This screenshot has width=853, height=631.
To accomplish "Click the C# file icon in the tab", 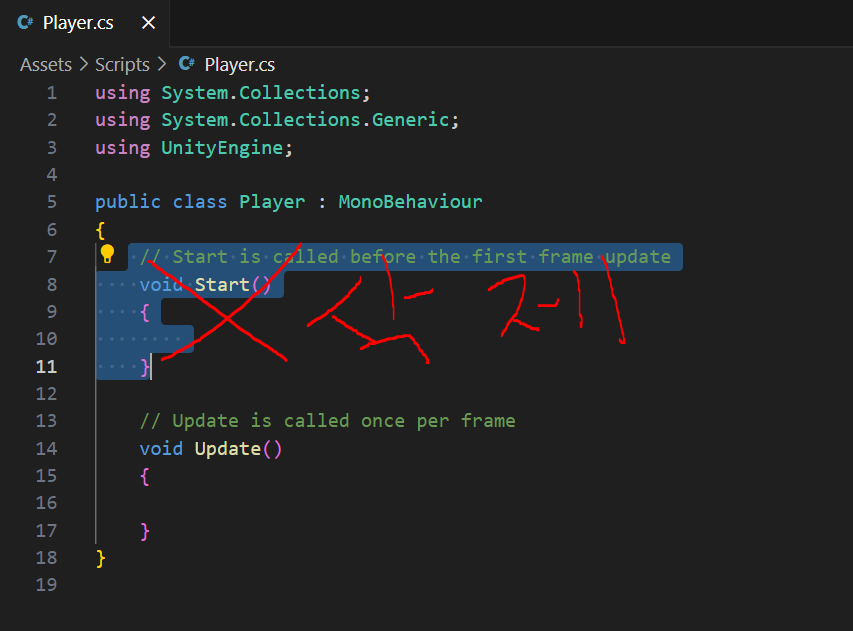I will 25,23.
